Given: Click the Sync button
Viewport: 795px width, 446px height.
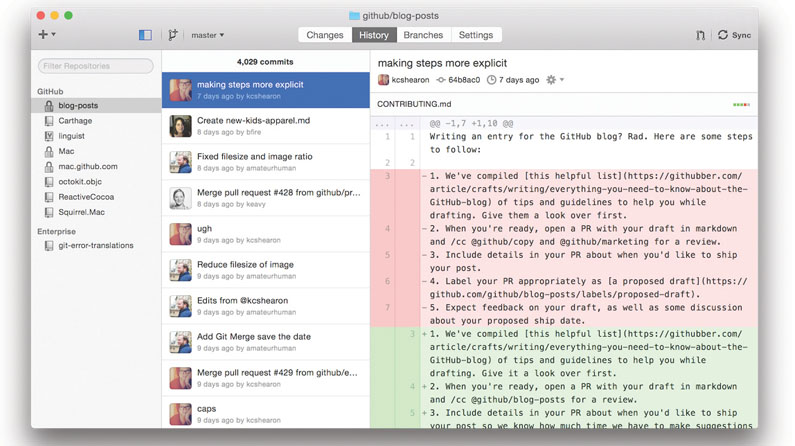Looking at the screenshot, I should pos(734,35).
